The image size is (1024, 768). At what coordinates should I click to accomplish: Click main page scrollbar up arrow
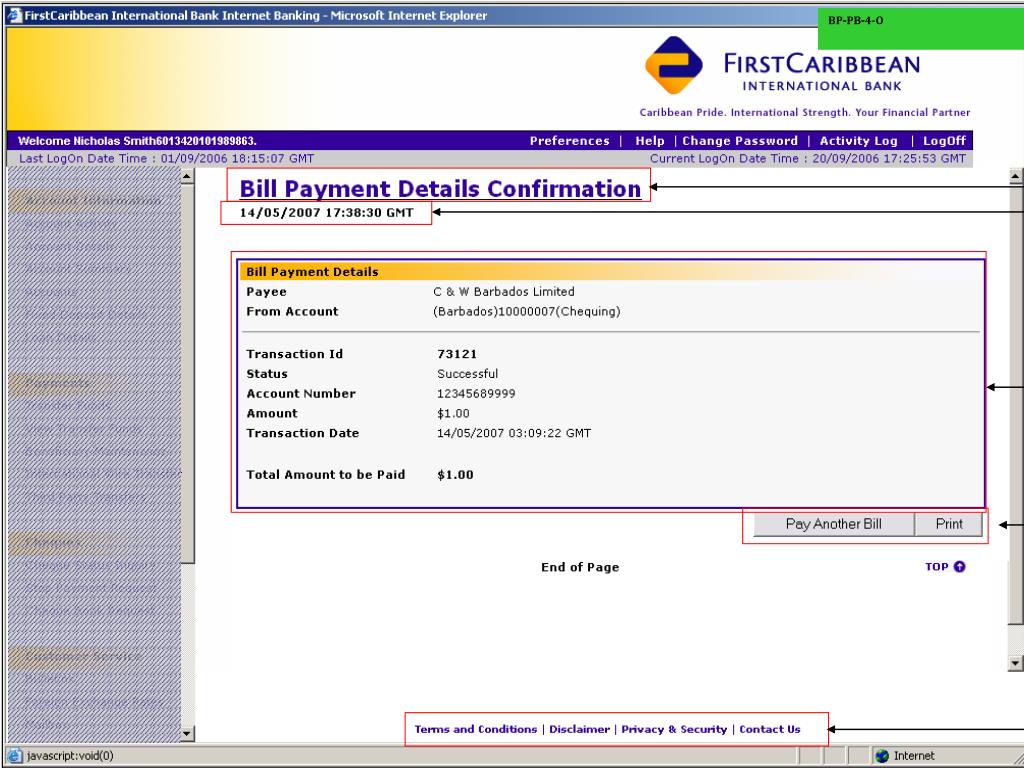[x=1016, y=176]
